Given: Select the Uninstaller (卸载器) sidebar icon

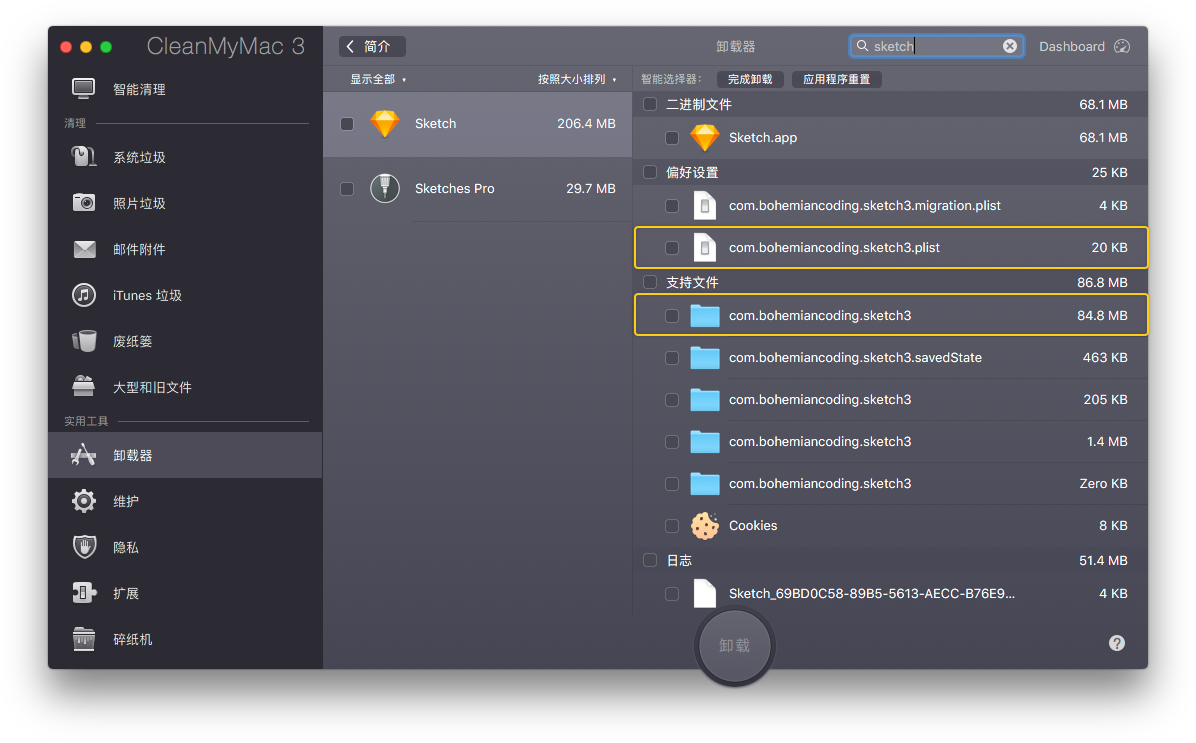Looking at the screenshot, I should 83,455.
